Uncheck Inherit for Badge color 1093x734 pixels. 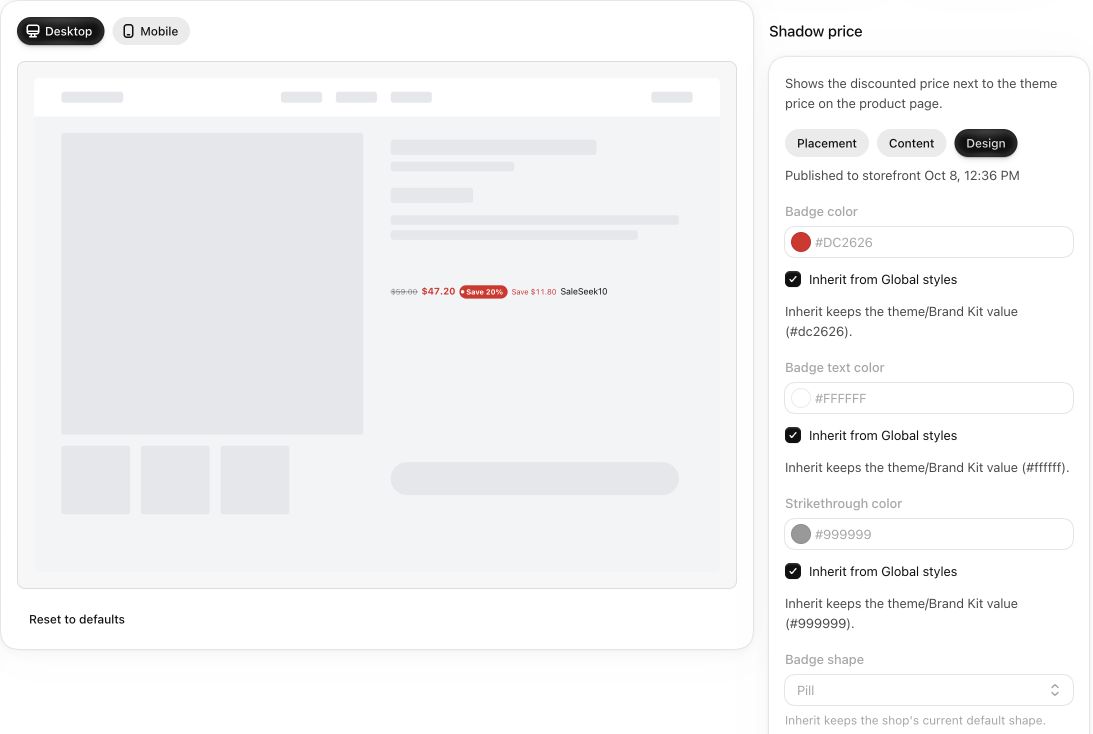click(793, 280)
